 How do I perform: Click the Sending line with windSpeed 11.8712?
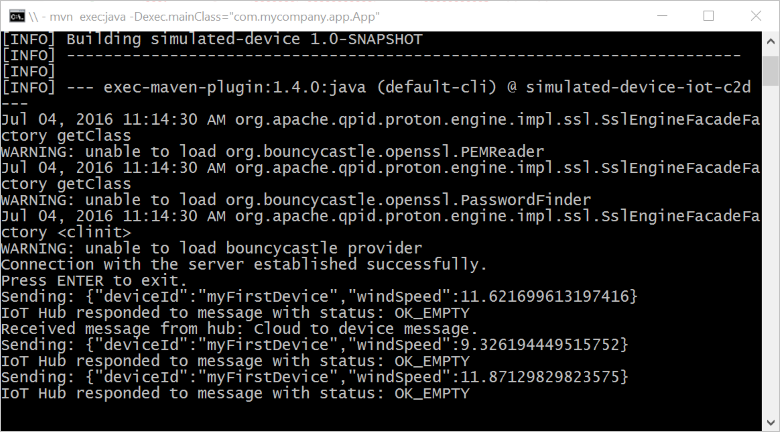[x=314, y=376]
